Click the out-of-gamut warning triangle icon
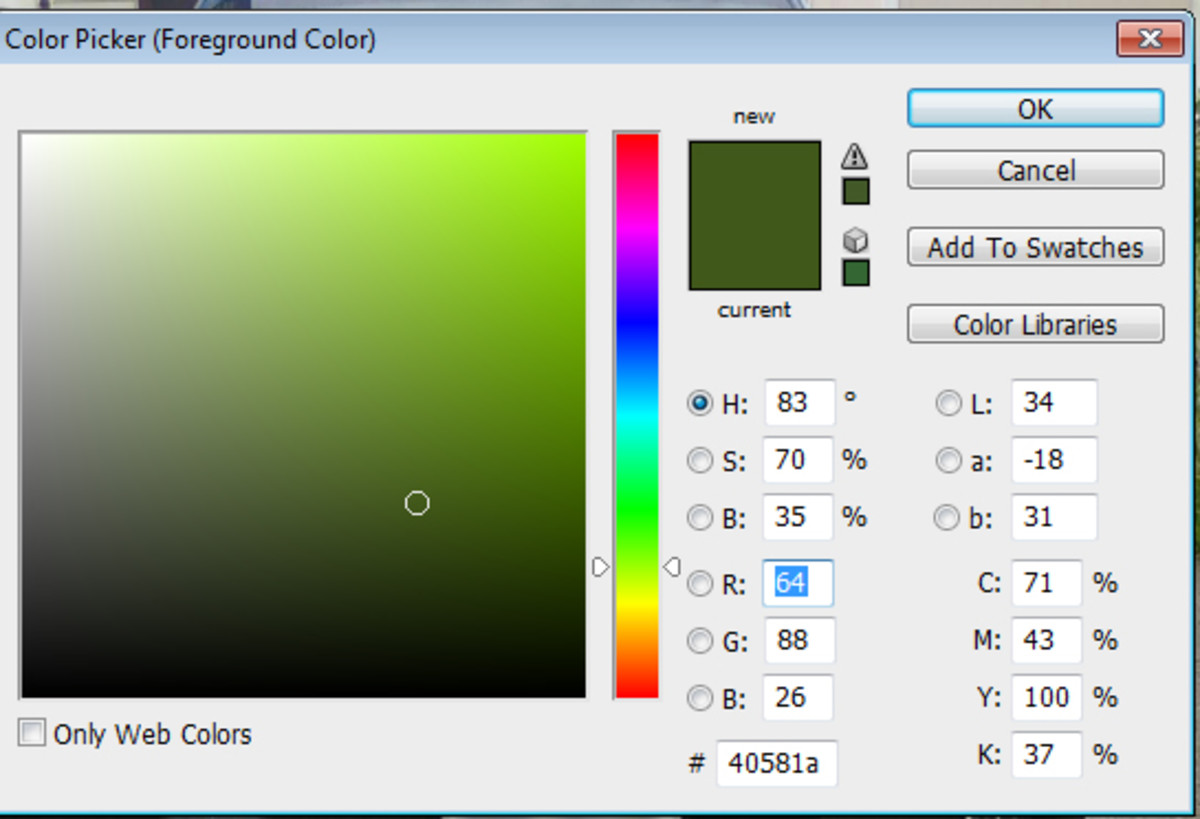The image size is (1200, 819). tap(855, 156)
